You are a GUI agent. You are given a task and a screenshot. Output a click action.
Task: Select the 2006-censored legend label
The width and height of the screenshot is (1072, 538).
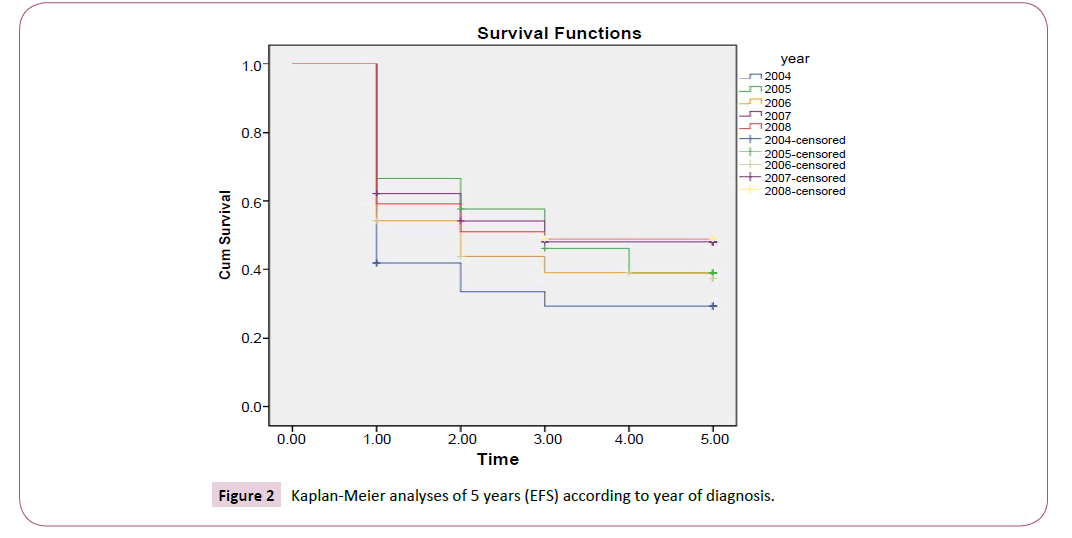804,165
